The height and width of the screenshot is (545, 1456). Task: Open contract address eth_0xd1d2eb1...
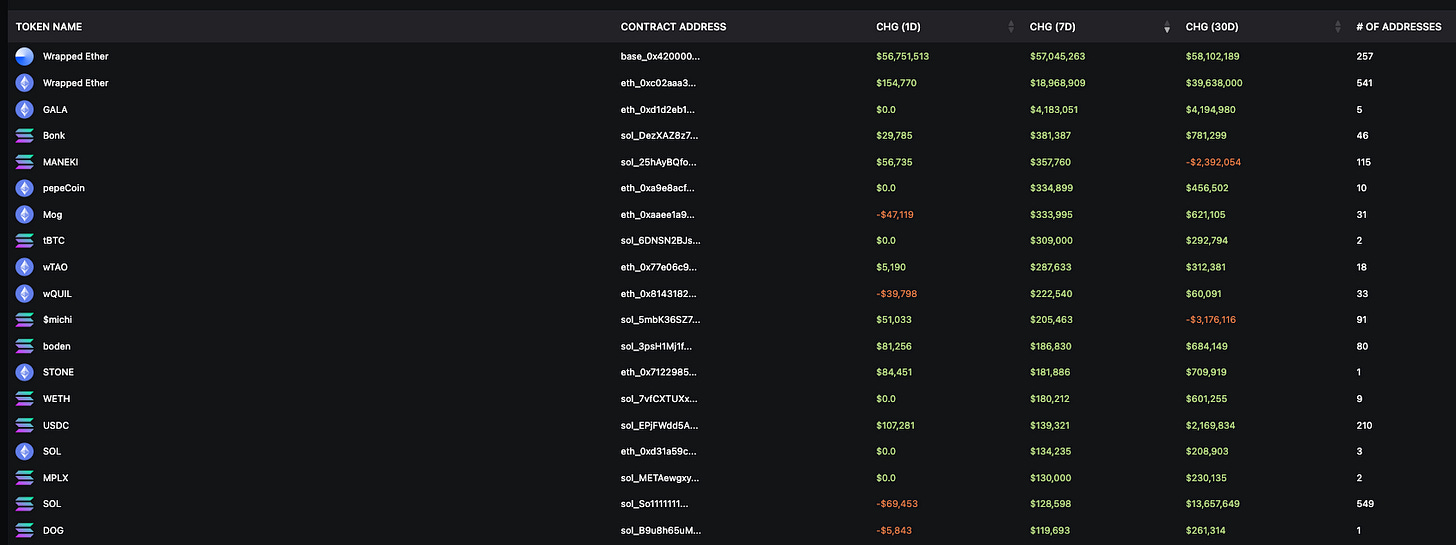click(657, 109)
